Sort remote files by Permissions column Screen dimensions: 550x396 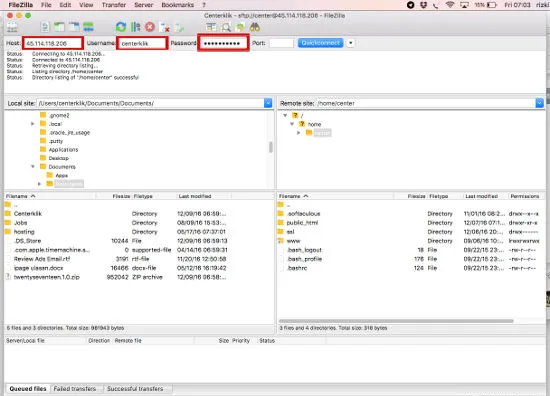(526, 196)
